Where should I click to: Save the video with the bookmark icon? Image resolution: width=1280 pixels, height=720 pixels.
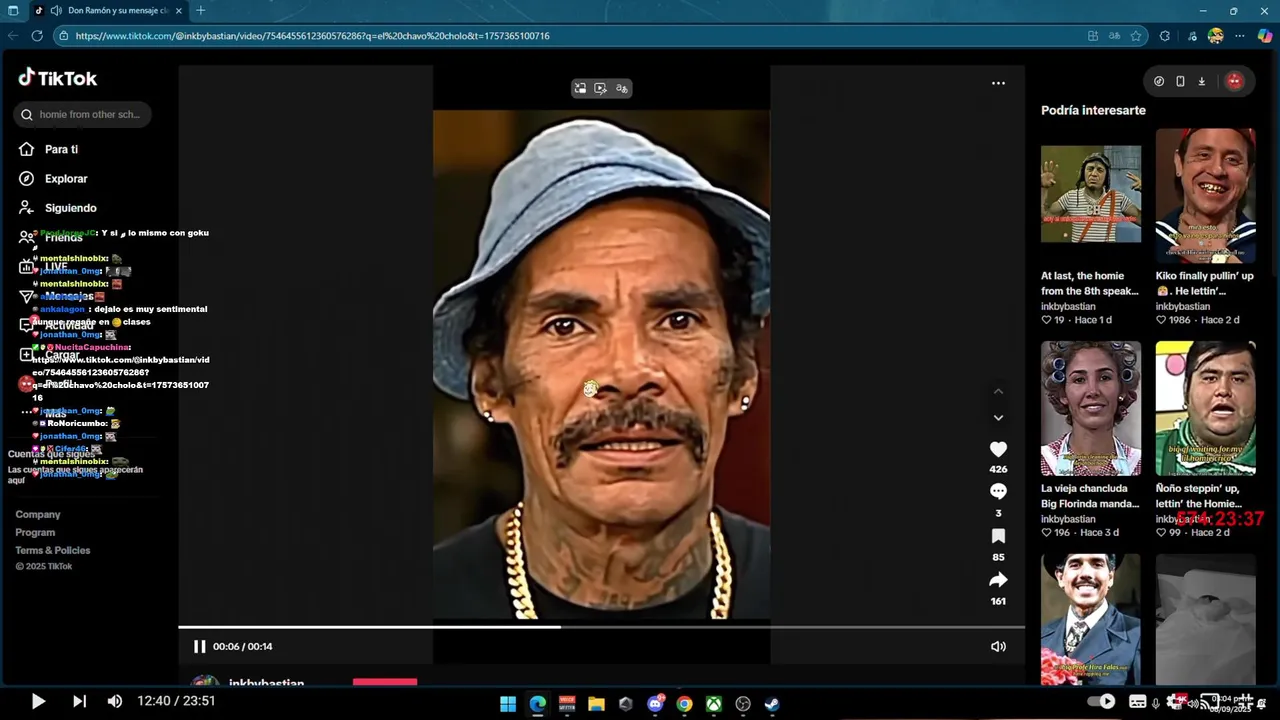998,537
